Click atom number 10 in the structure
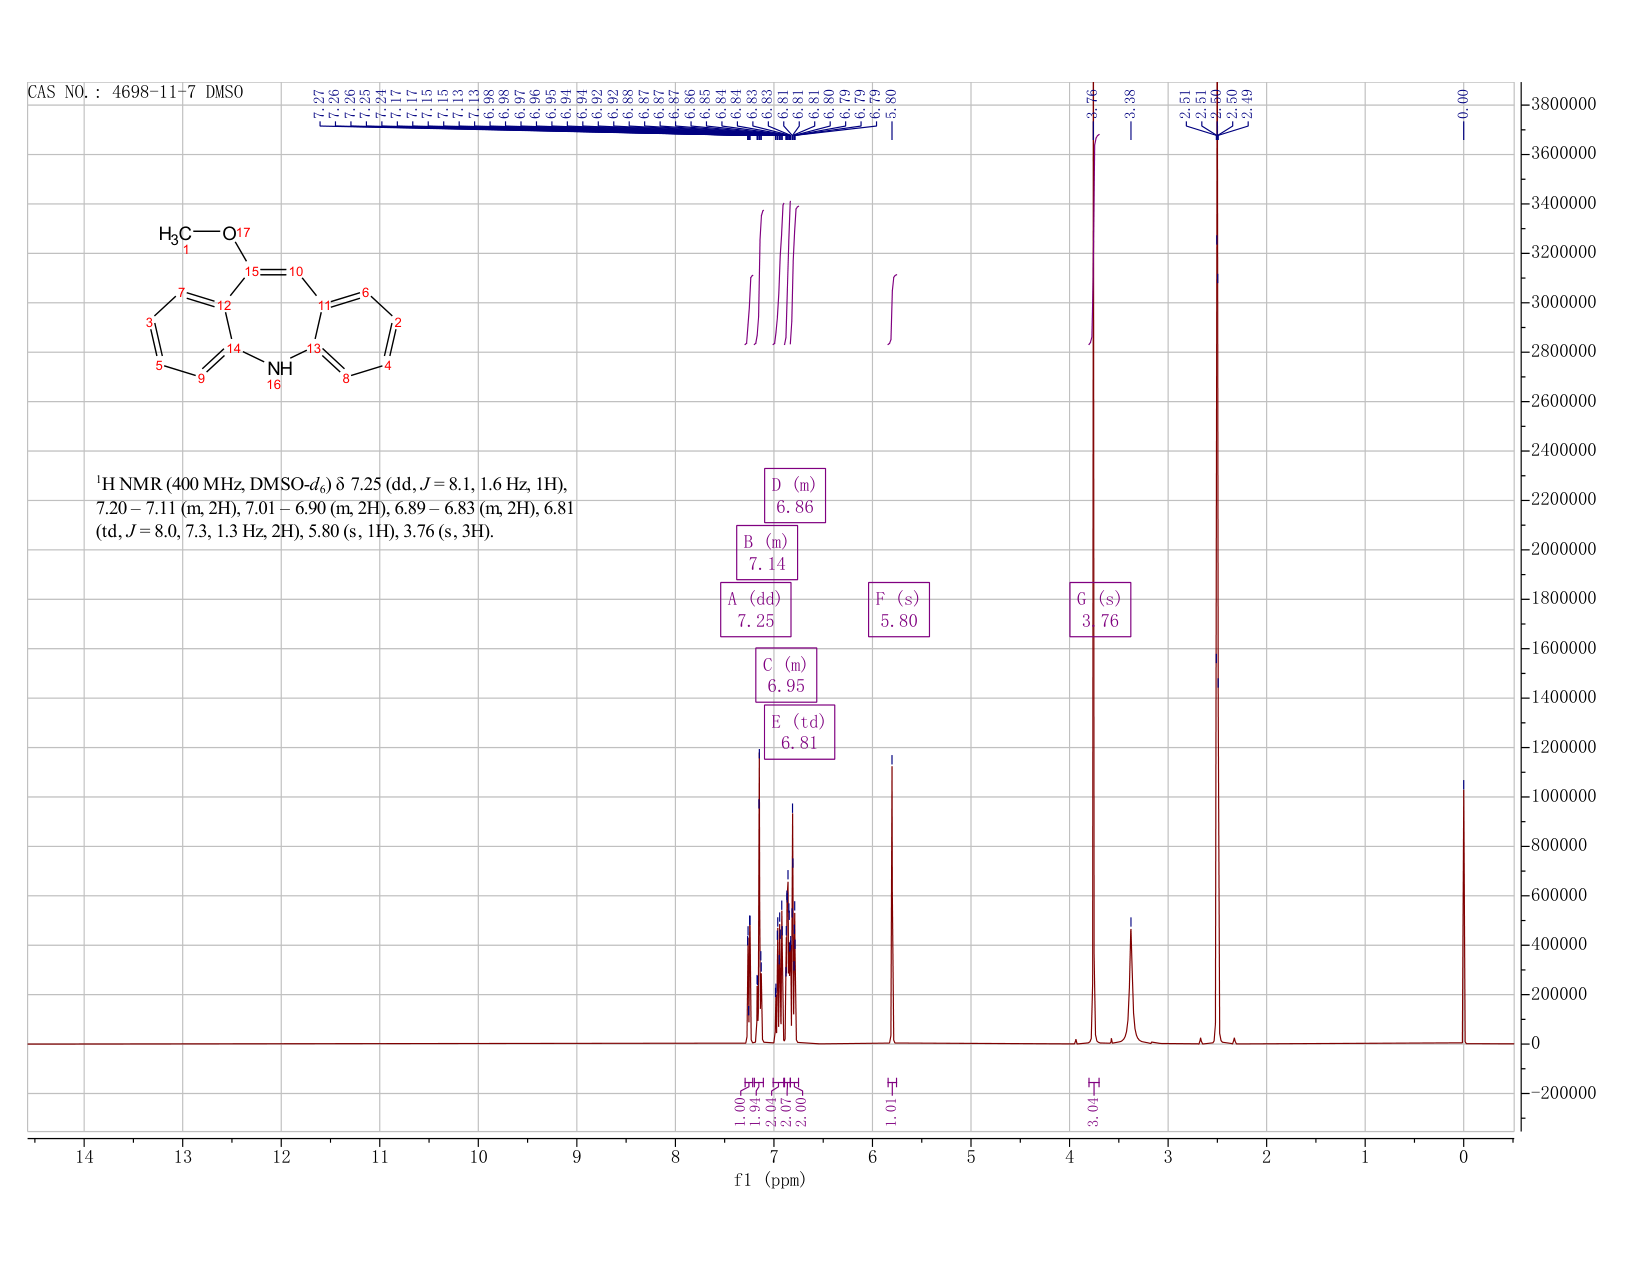Screen dimensions: 1650x1275 point(296,271)
